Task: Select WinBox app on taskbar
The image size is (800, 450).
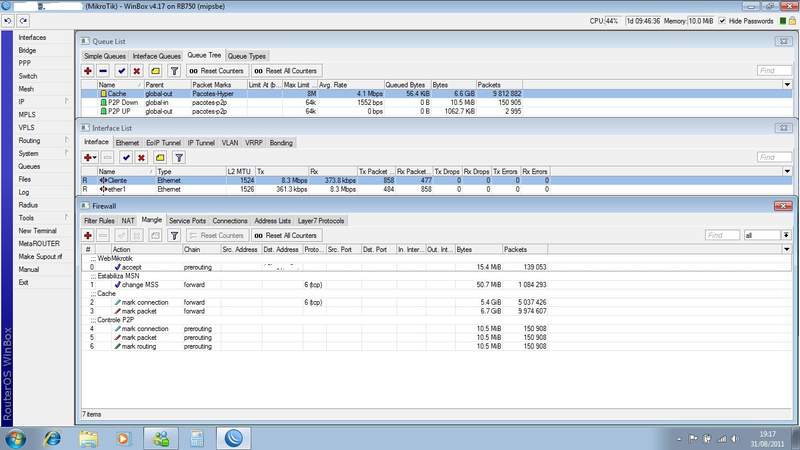Action: click(234, 438)
